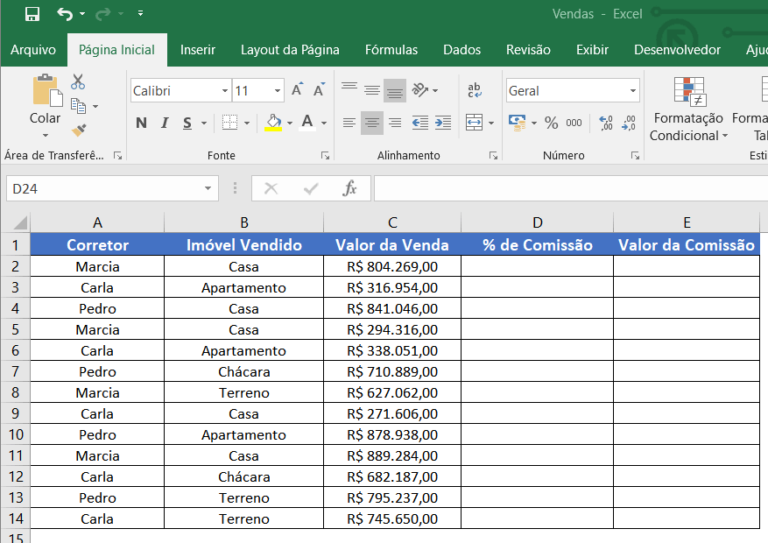This screenshot has height=543, width=768.
Task: Open the Arquivo tab
Action: pyautogui.click(x=33, y=50)
